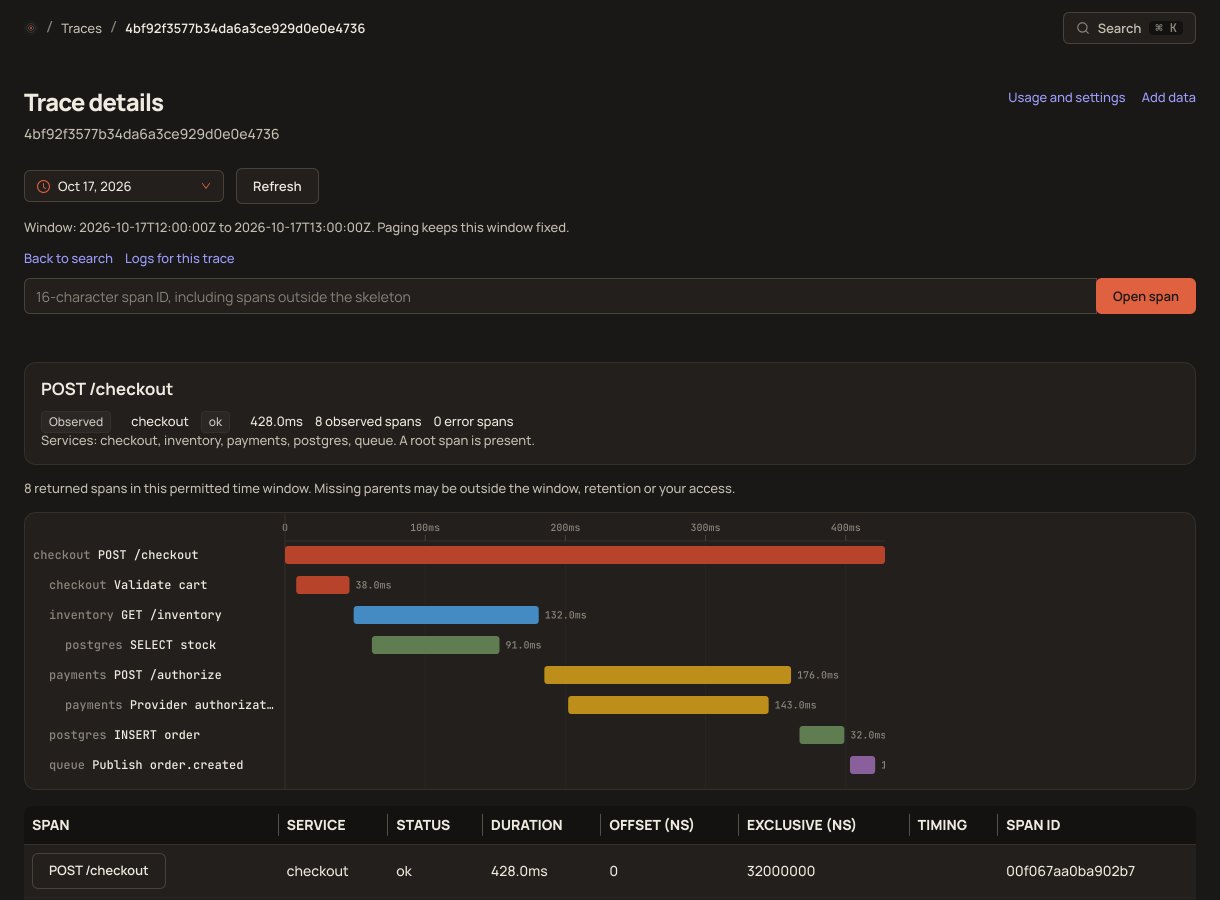Select the green SELECT stock span bar
The height and width of the screenshot is (900, 1220).
436,645
